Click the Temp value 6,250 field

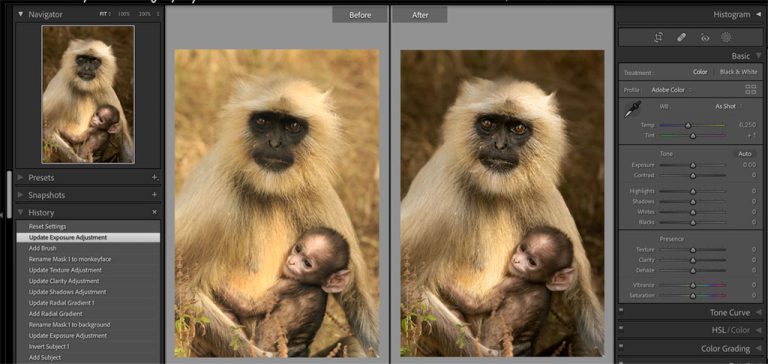click(747, 125)
